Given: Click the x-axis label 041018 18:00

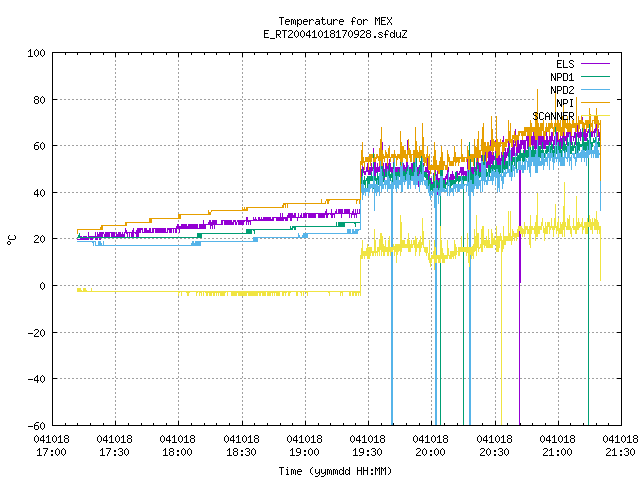Looking at the screenshot, I should [x=178, y=446].
